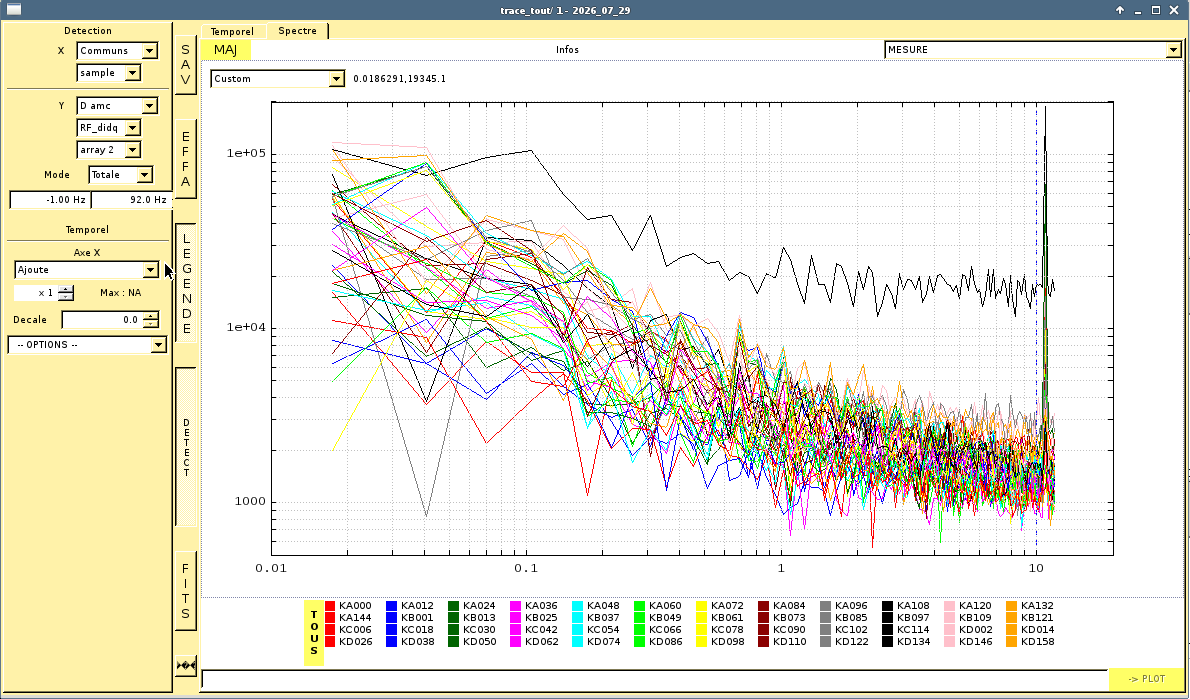Image resolution: width=1190 pixels, height=699 pixels.
Task: Toggle the black KA108 trace in legend
Action: coord(887,606)
